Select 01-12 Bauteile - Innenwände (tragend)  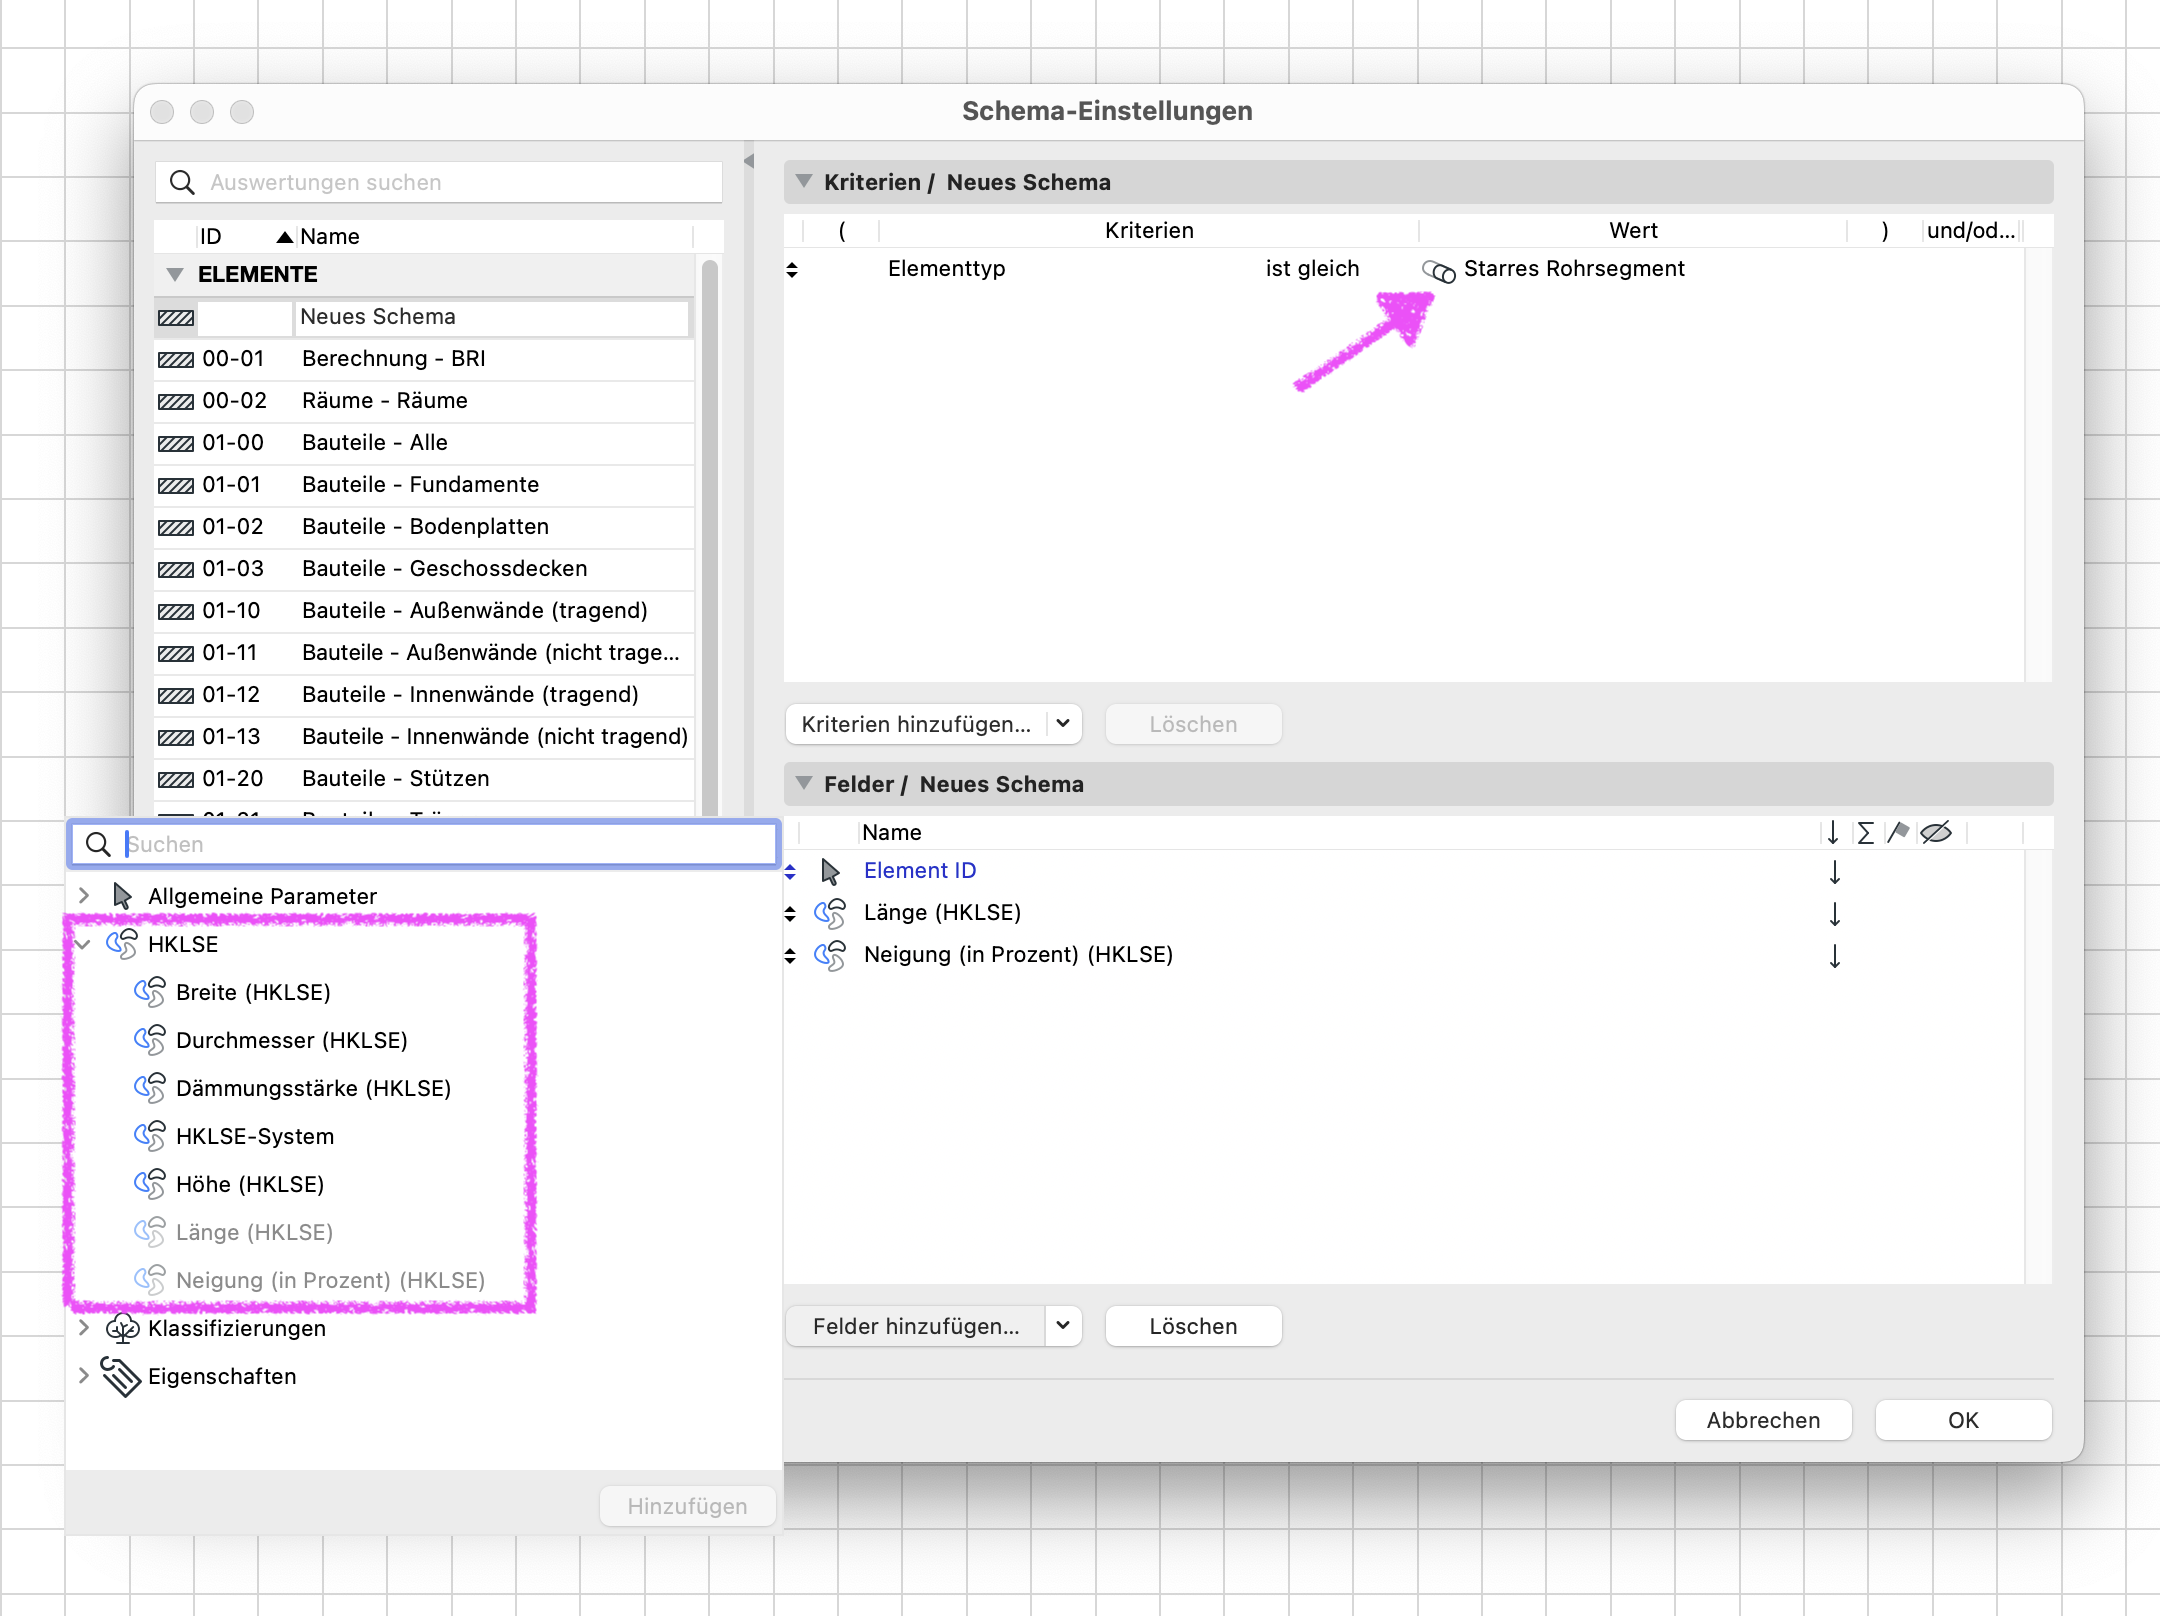(x=424, y=695)
